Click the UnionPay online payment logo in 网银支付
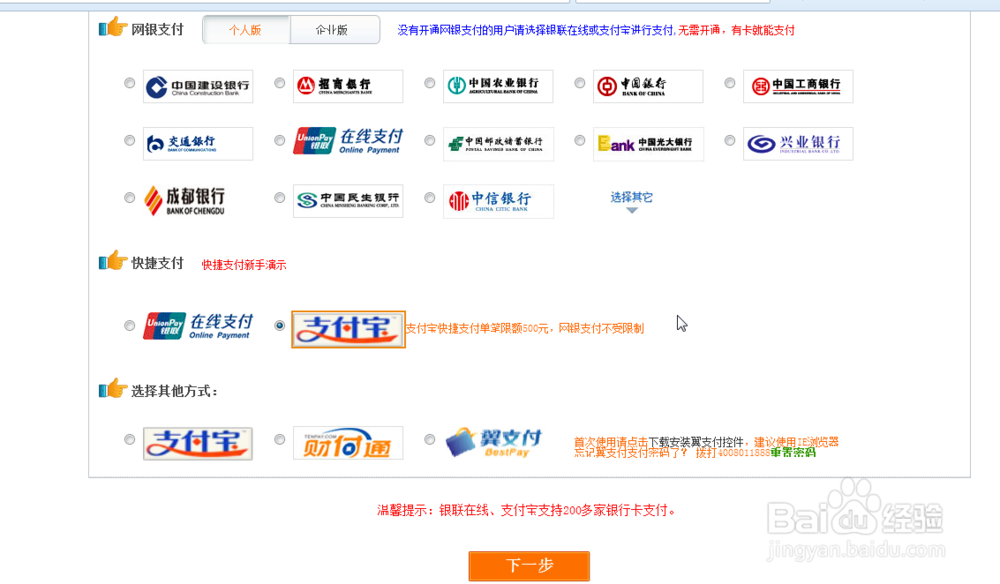This screenshot has width=1000, height=584. pyautogui.click(x=348, y=142)
